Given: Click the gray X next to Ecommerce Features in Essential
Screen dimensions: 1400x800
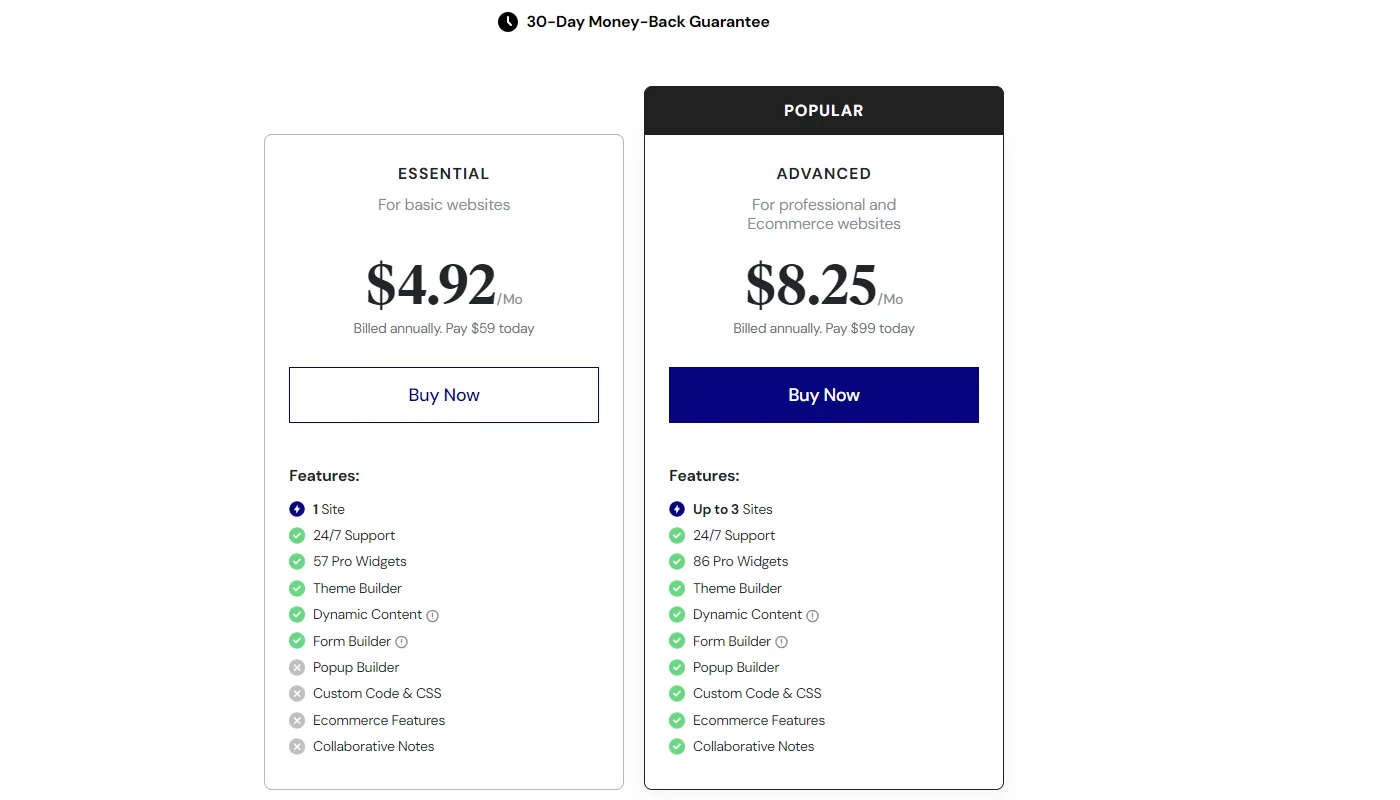Looking at the screenshot, I should (297, 720).
